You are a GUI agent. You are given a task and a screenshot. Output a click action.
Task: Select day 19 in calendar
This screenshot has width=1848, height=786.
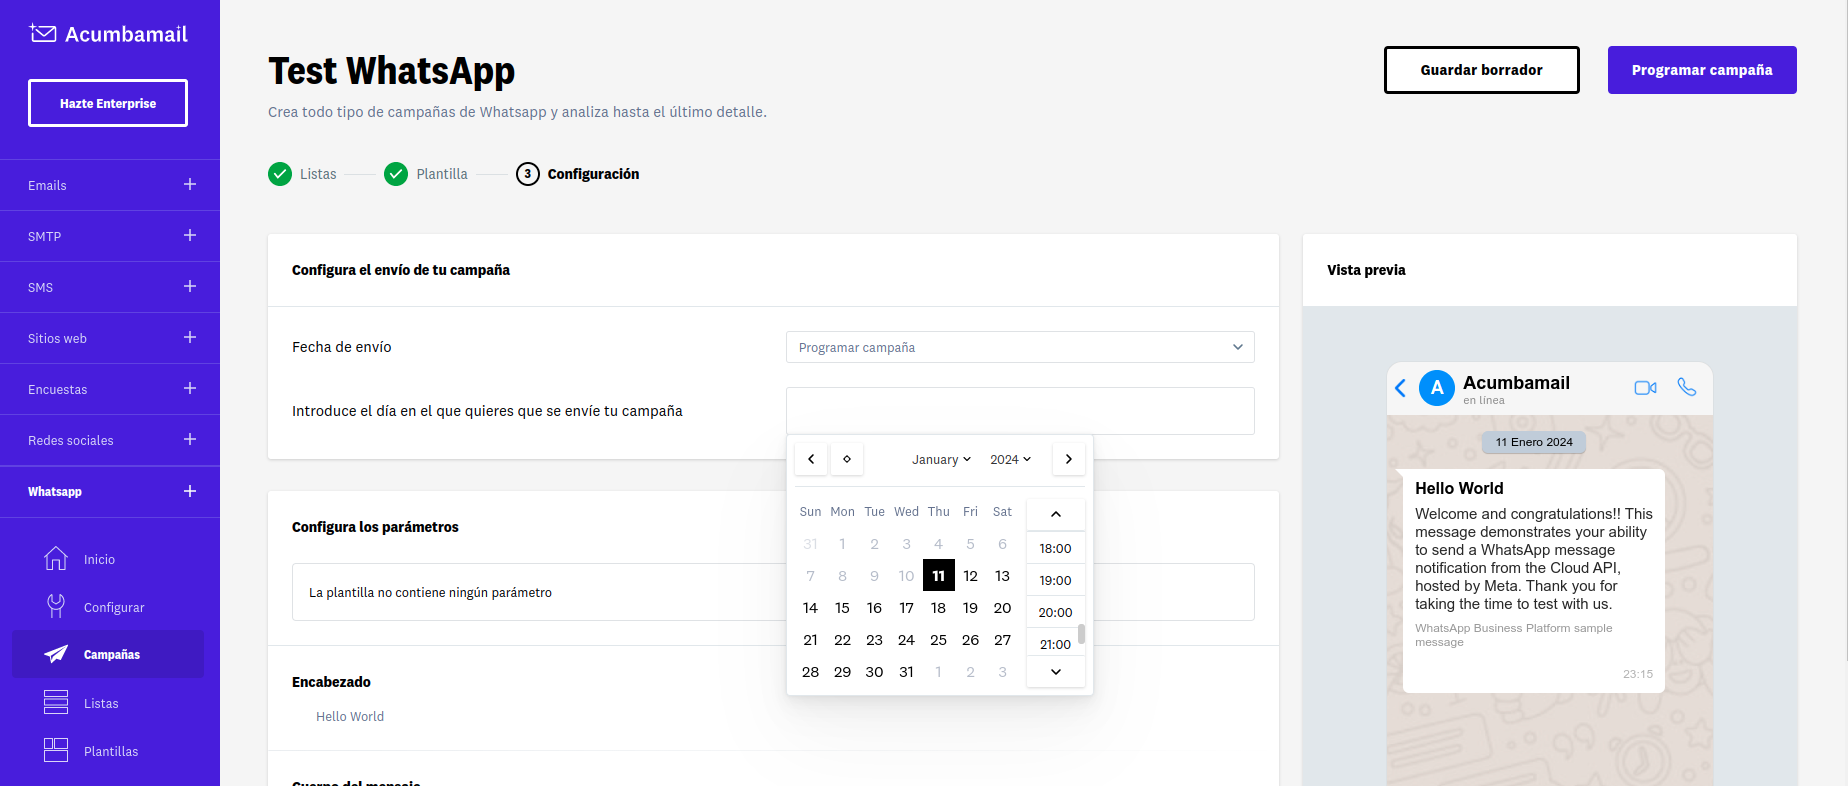(x=971, y=607)
